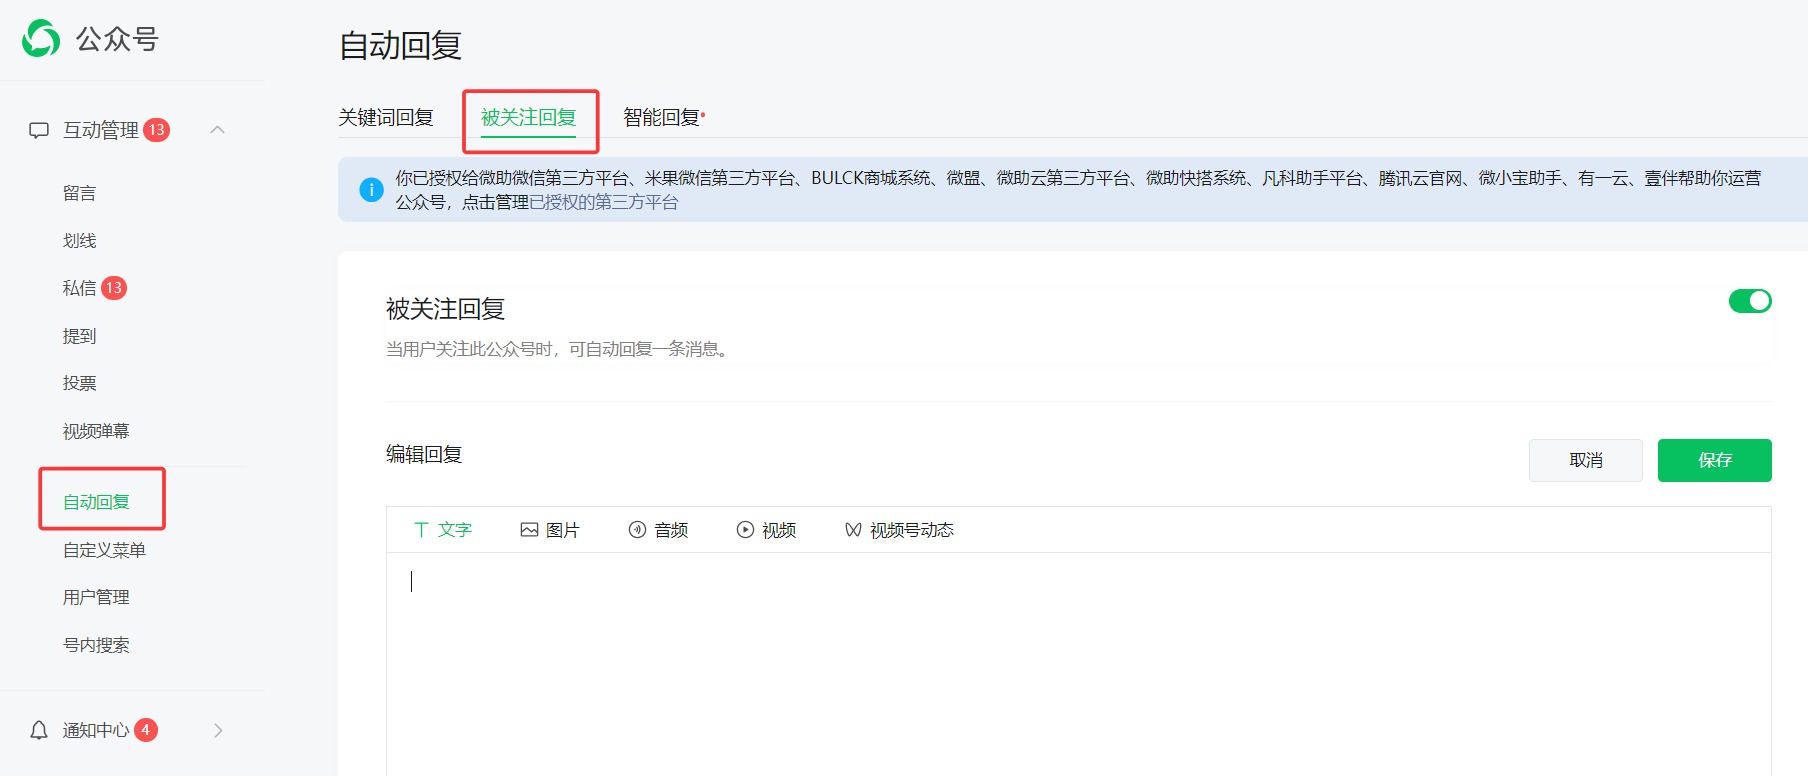Open the 被关注回复 tab
Viewport: 1808px width, 776px height.
tap(529, 118)
